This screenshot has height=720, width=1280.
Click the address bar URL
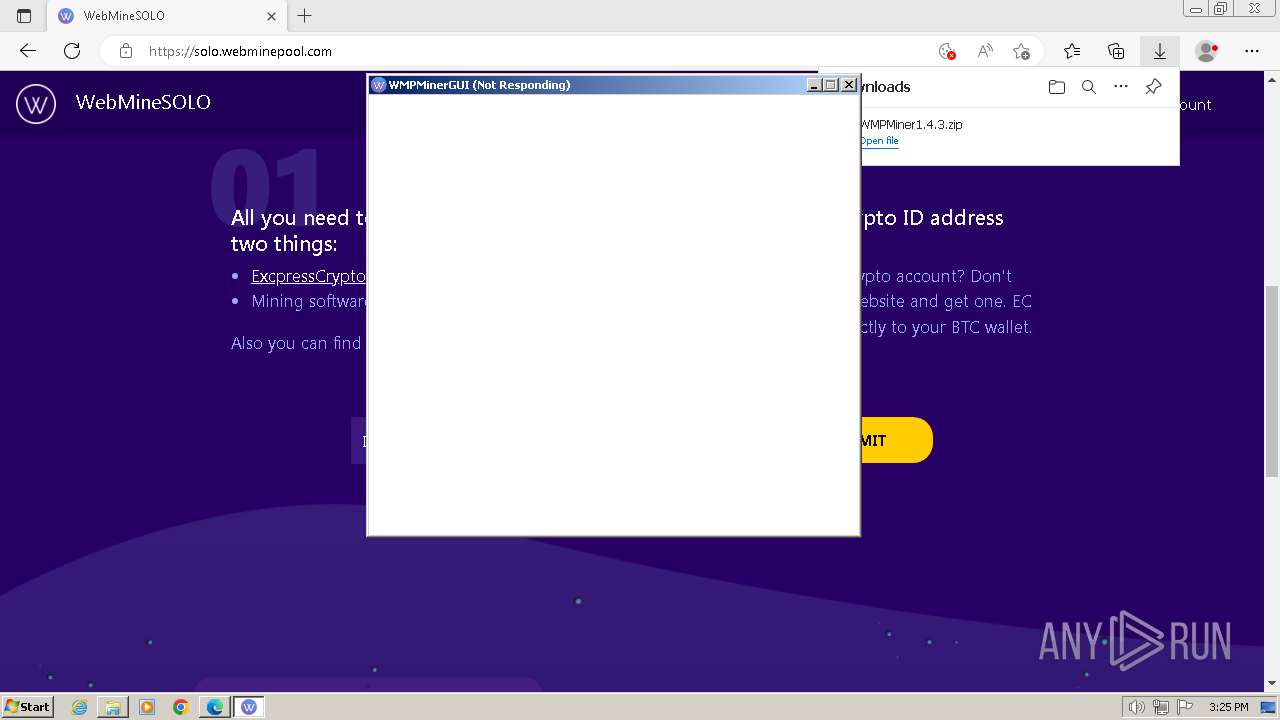(240, 51)
